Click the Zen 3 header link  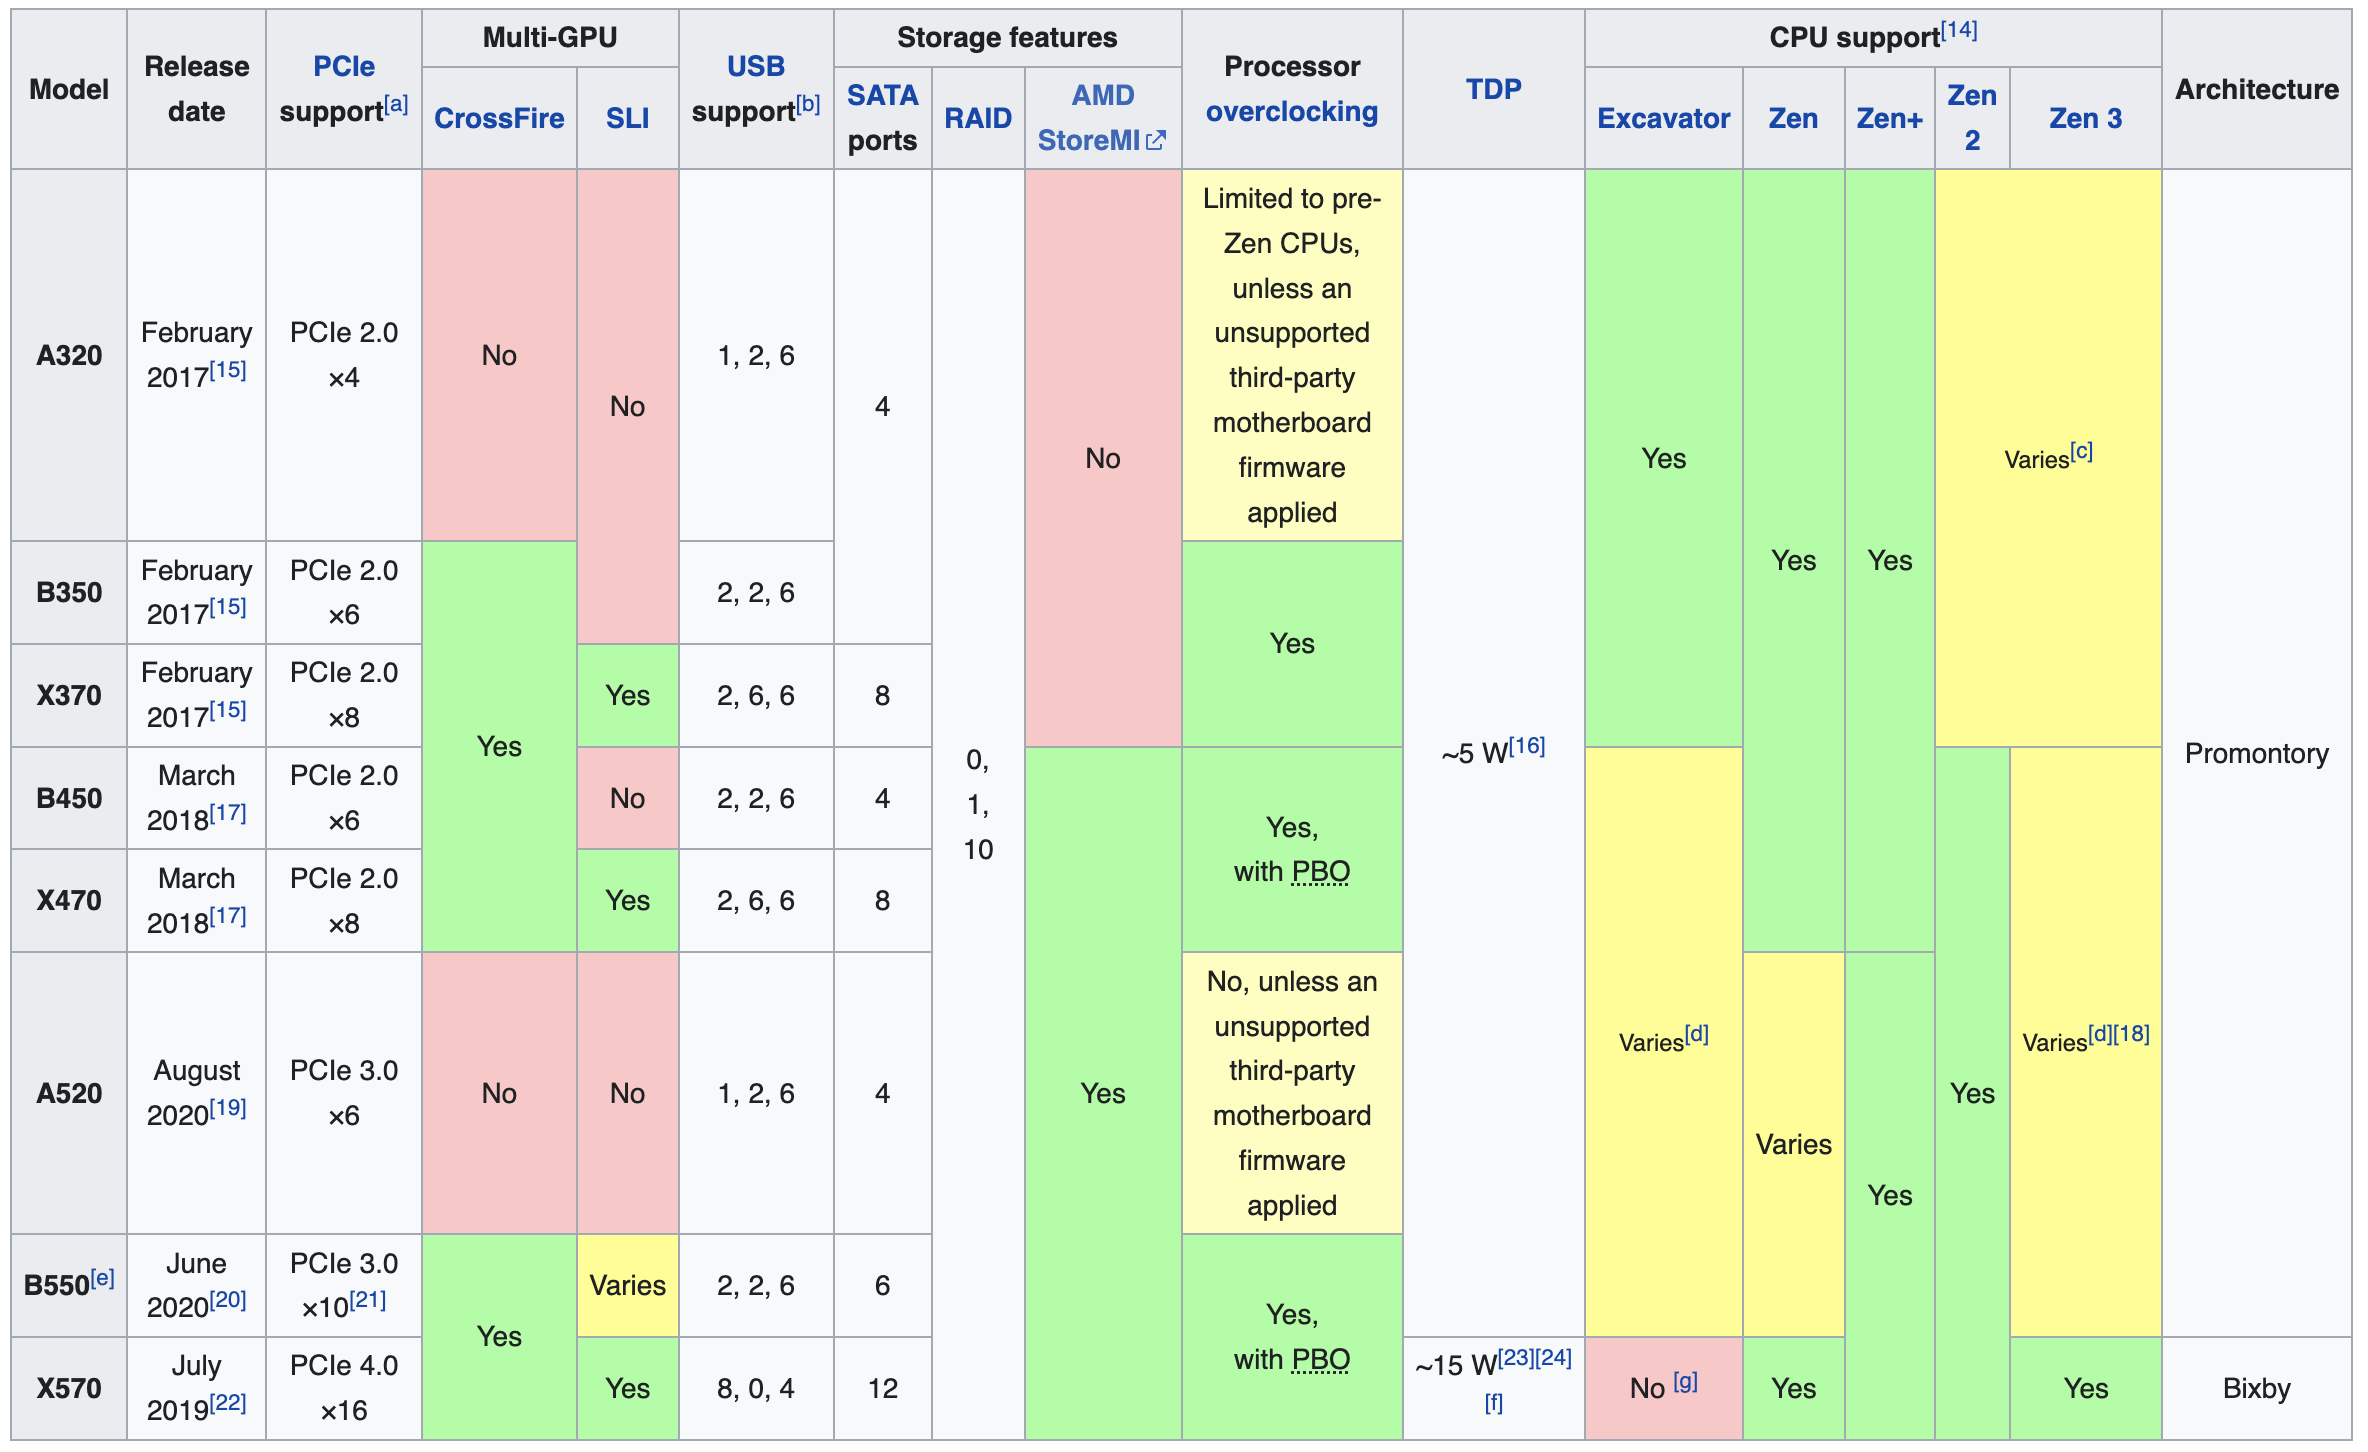[2085, 118]
